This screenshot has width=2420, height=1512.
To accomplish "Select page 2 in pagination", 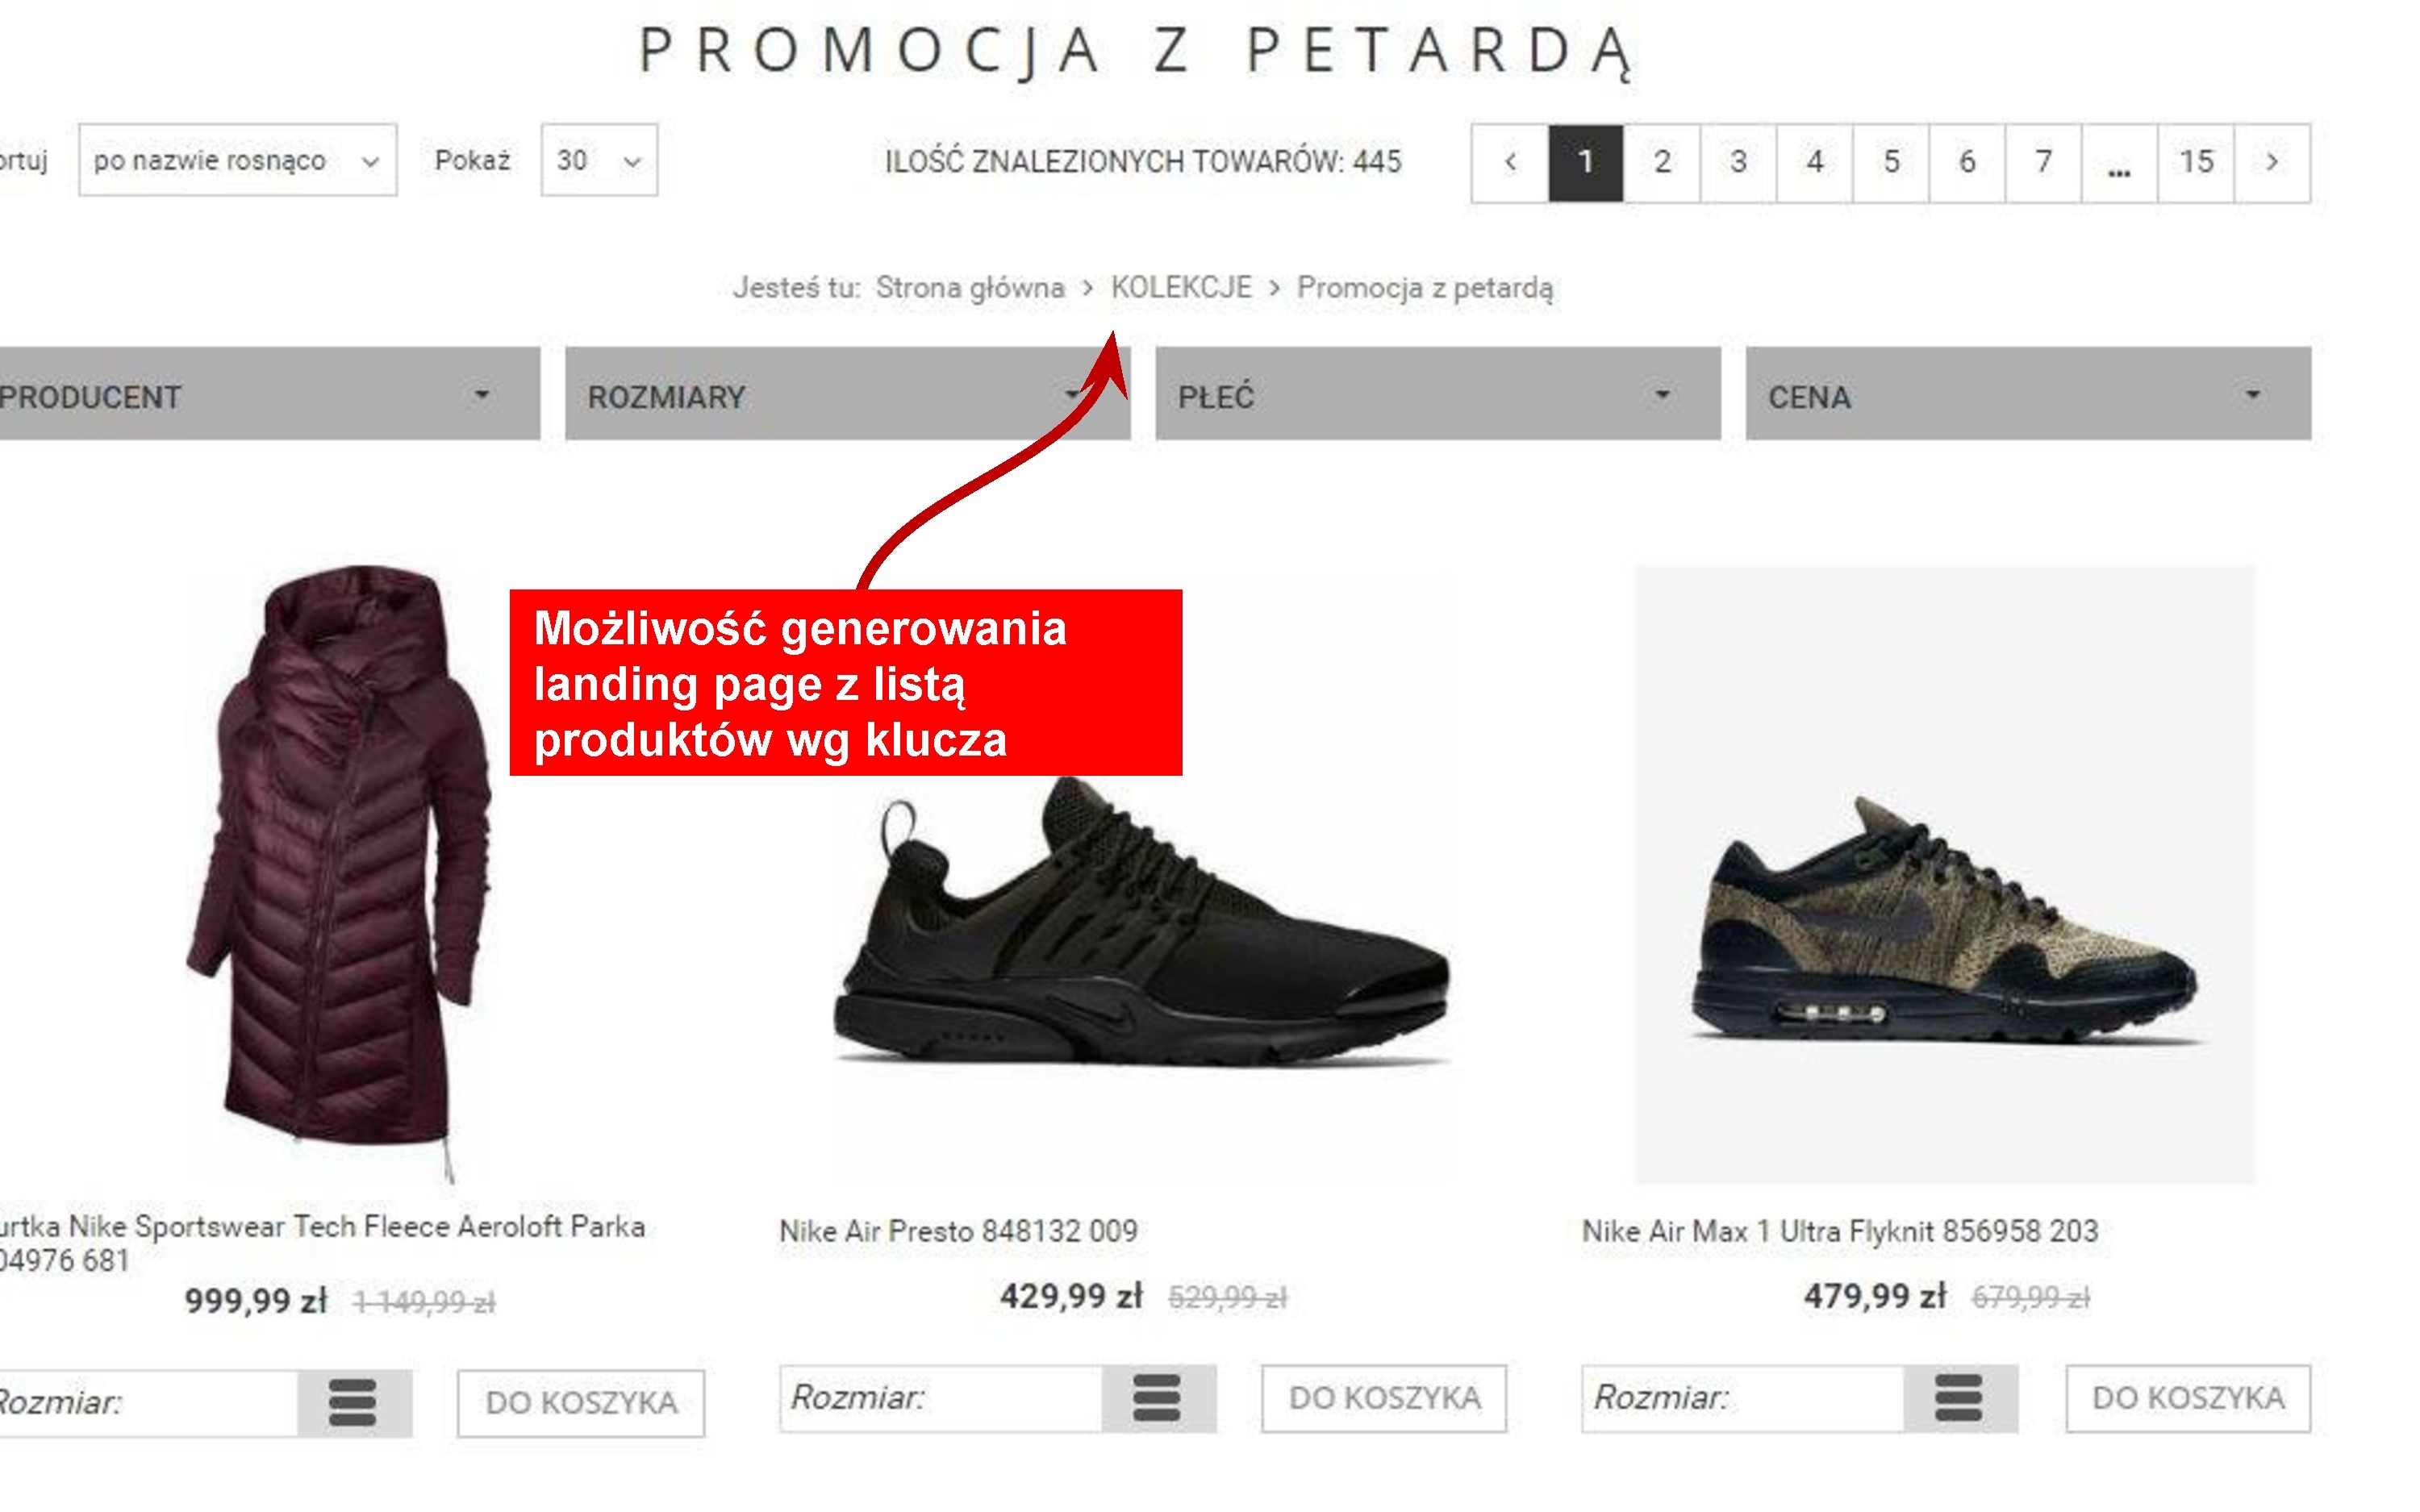I will [1662, 162].
